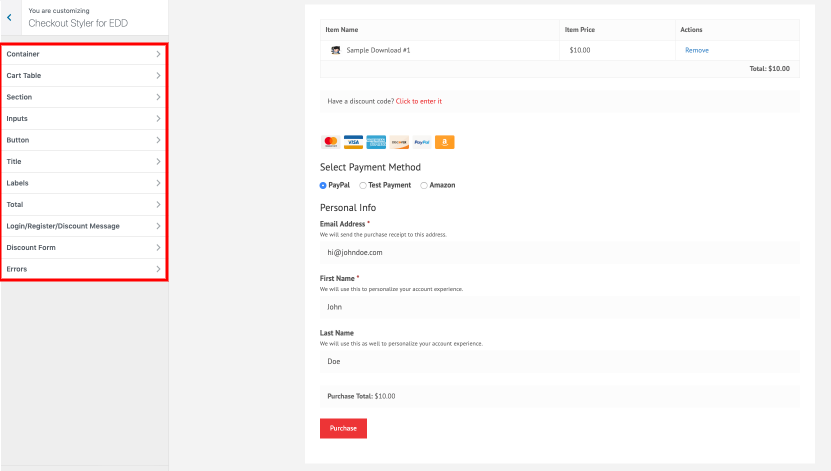Image resolution: width=831 pixels, height=471 pixels.
Task: Click the First Name input field
Action: click(x=560, y=307)
